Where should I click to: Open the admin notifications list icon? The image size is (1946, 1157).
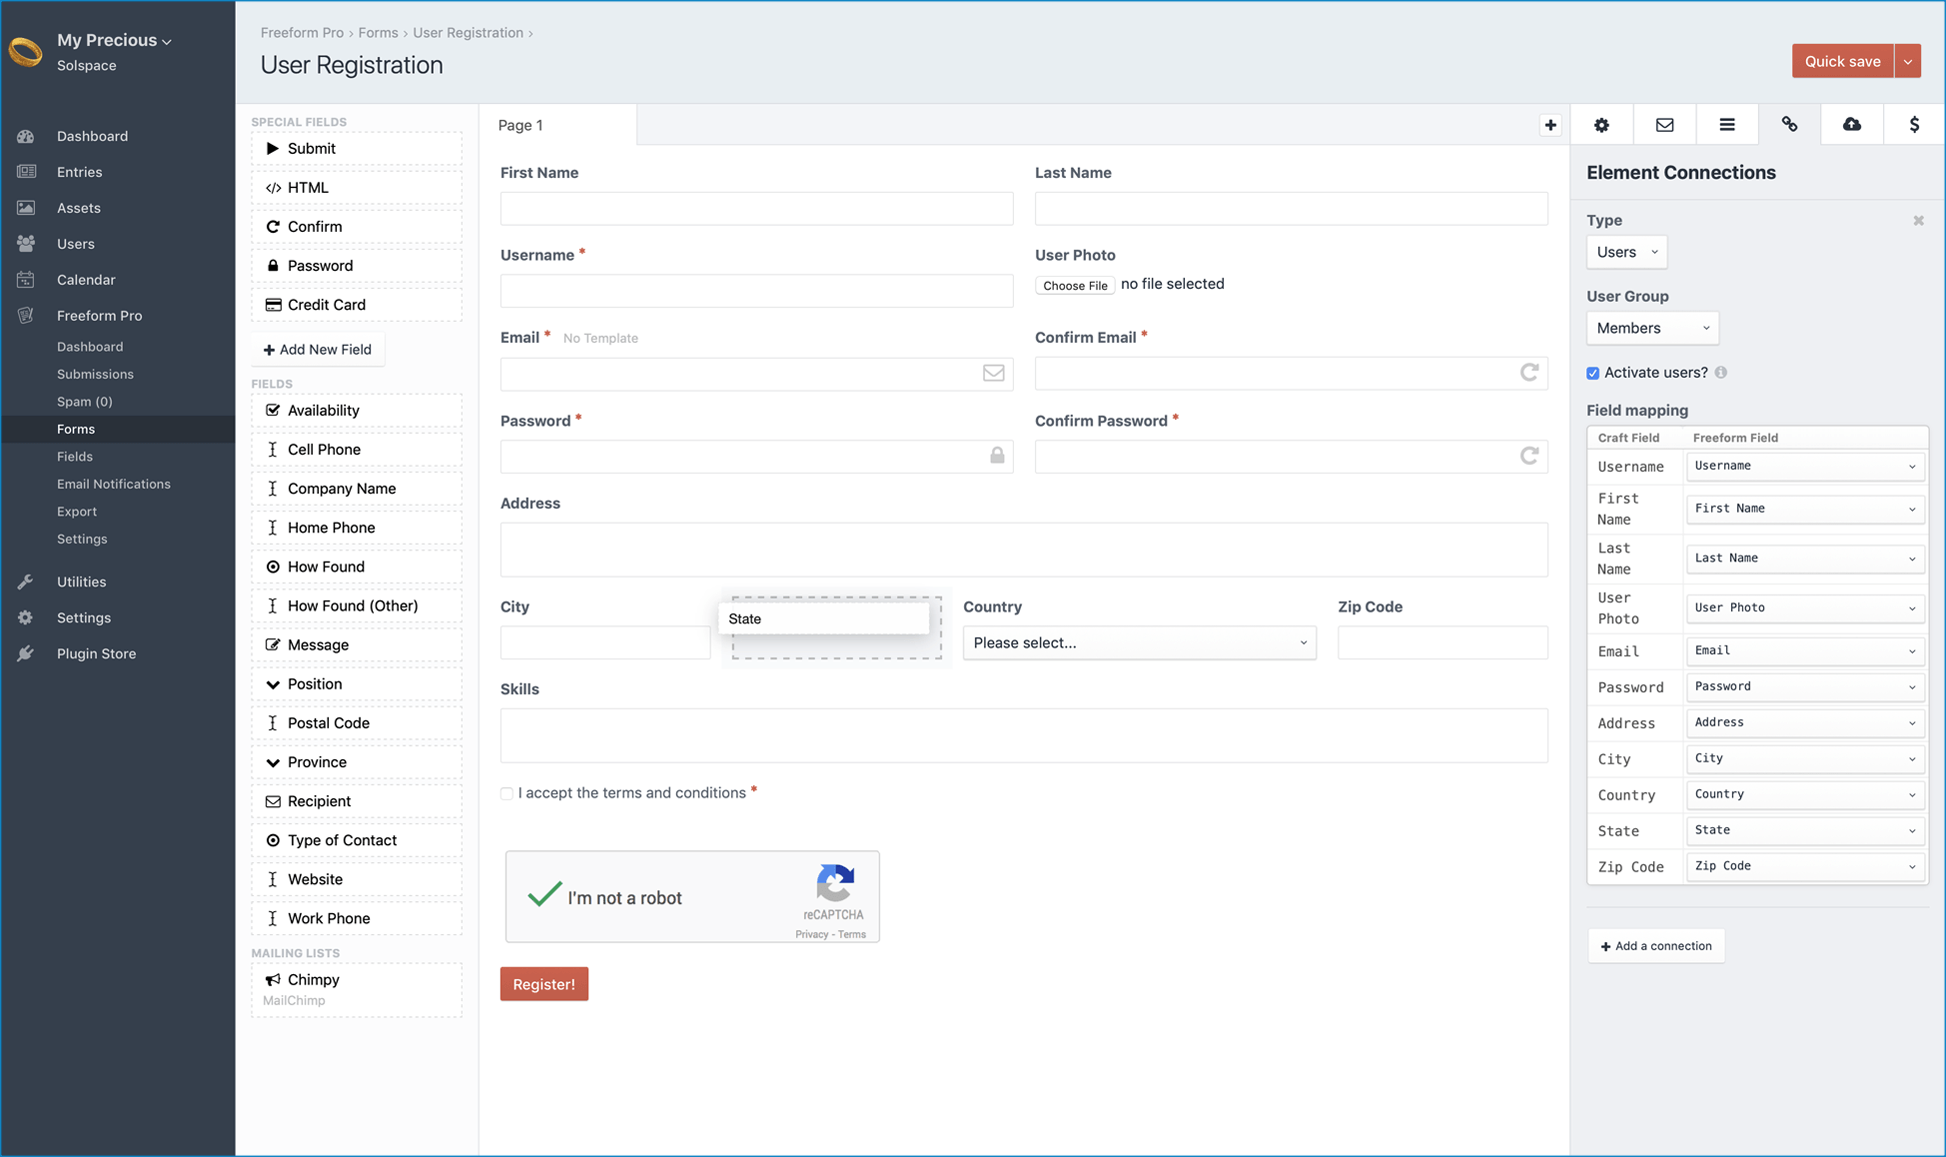coord(1727,124)
